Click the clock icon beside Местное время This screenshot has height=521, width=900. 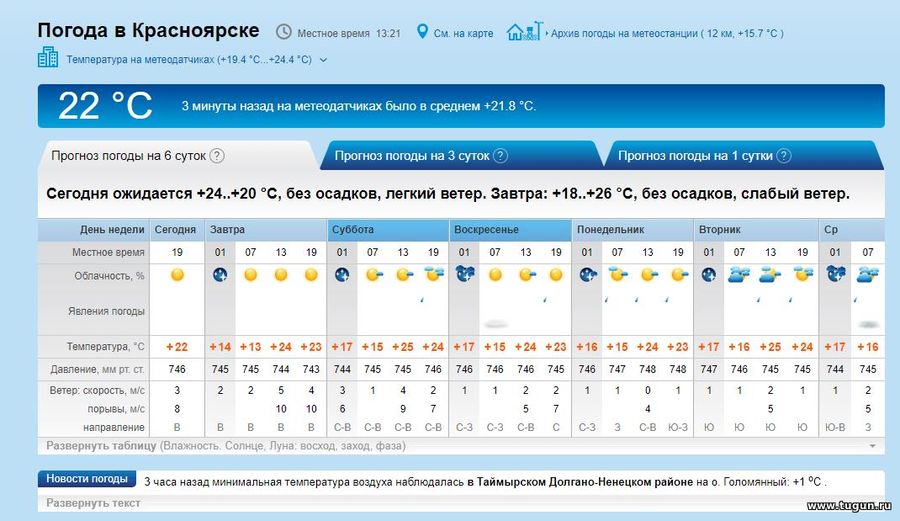click(x=284, y=32)
